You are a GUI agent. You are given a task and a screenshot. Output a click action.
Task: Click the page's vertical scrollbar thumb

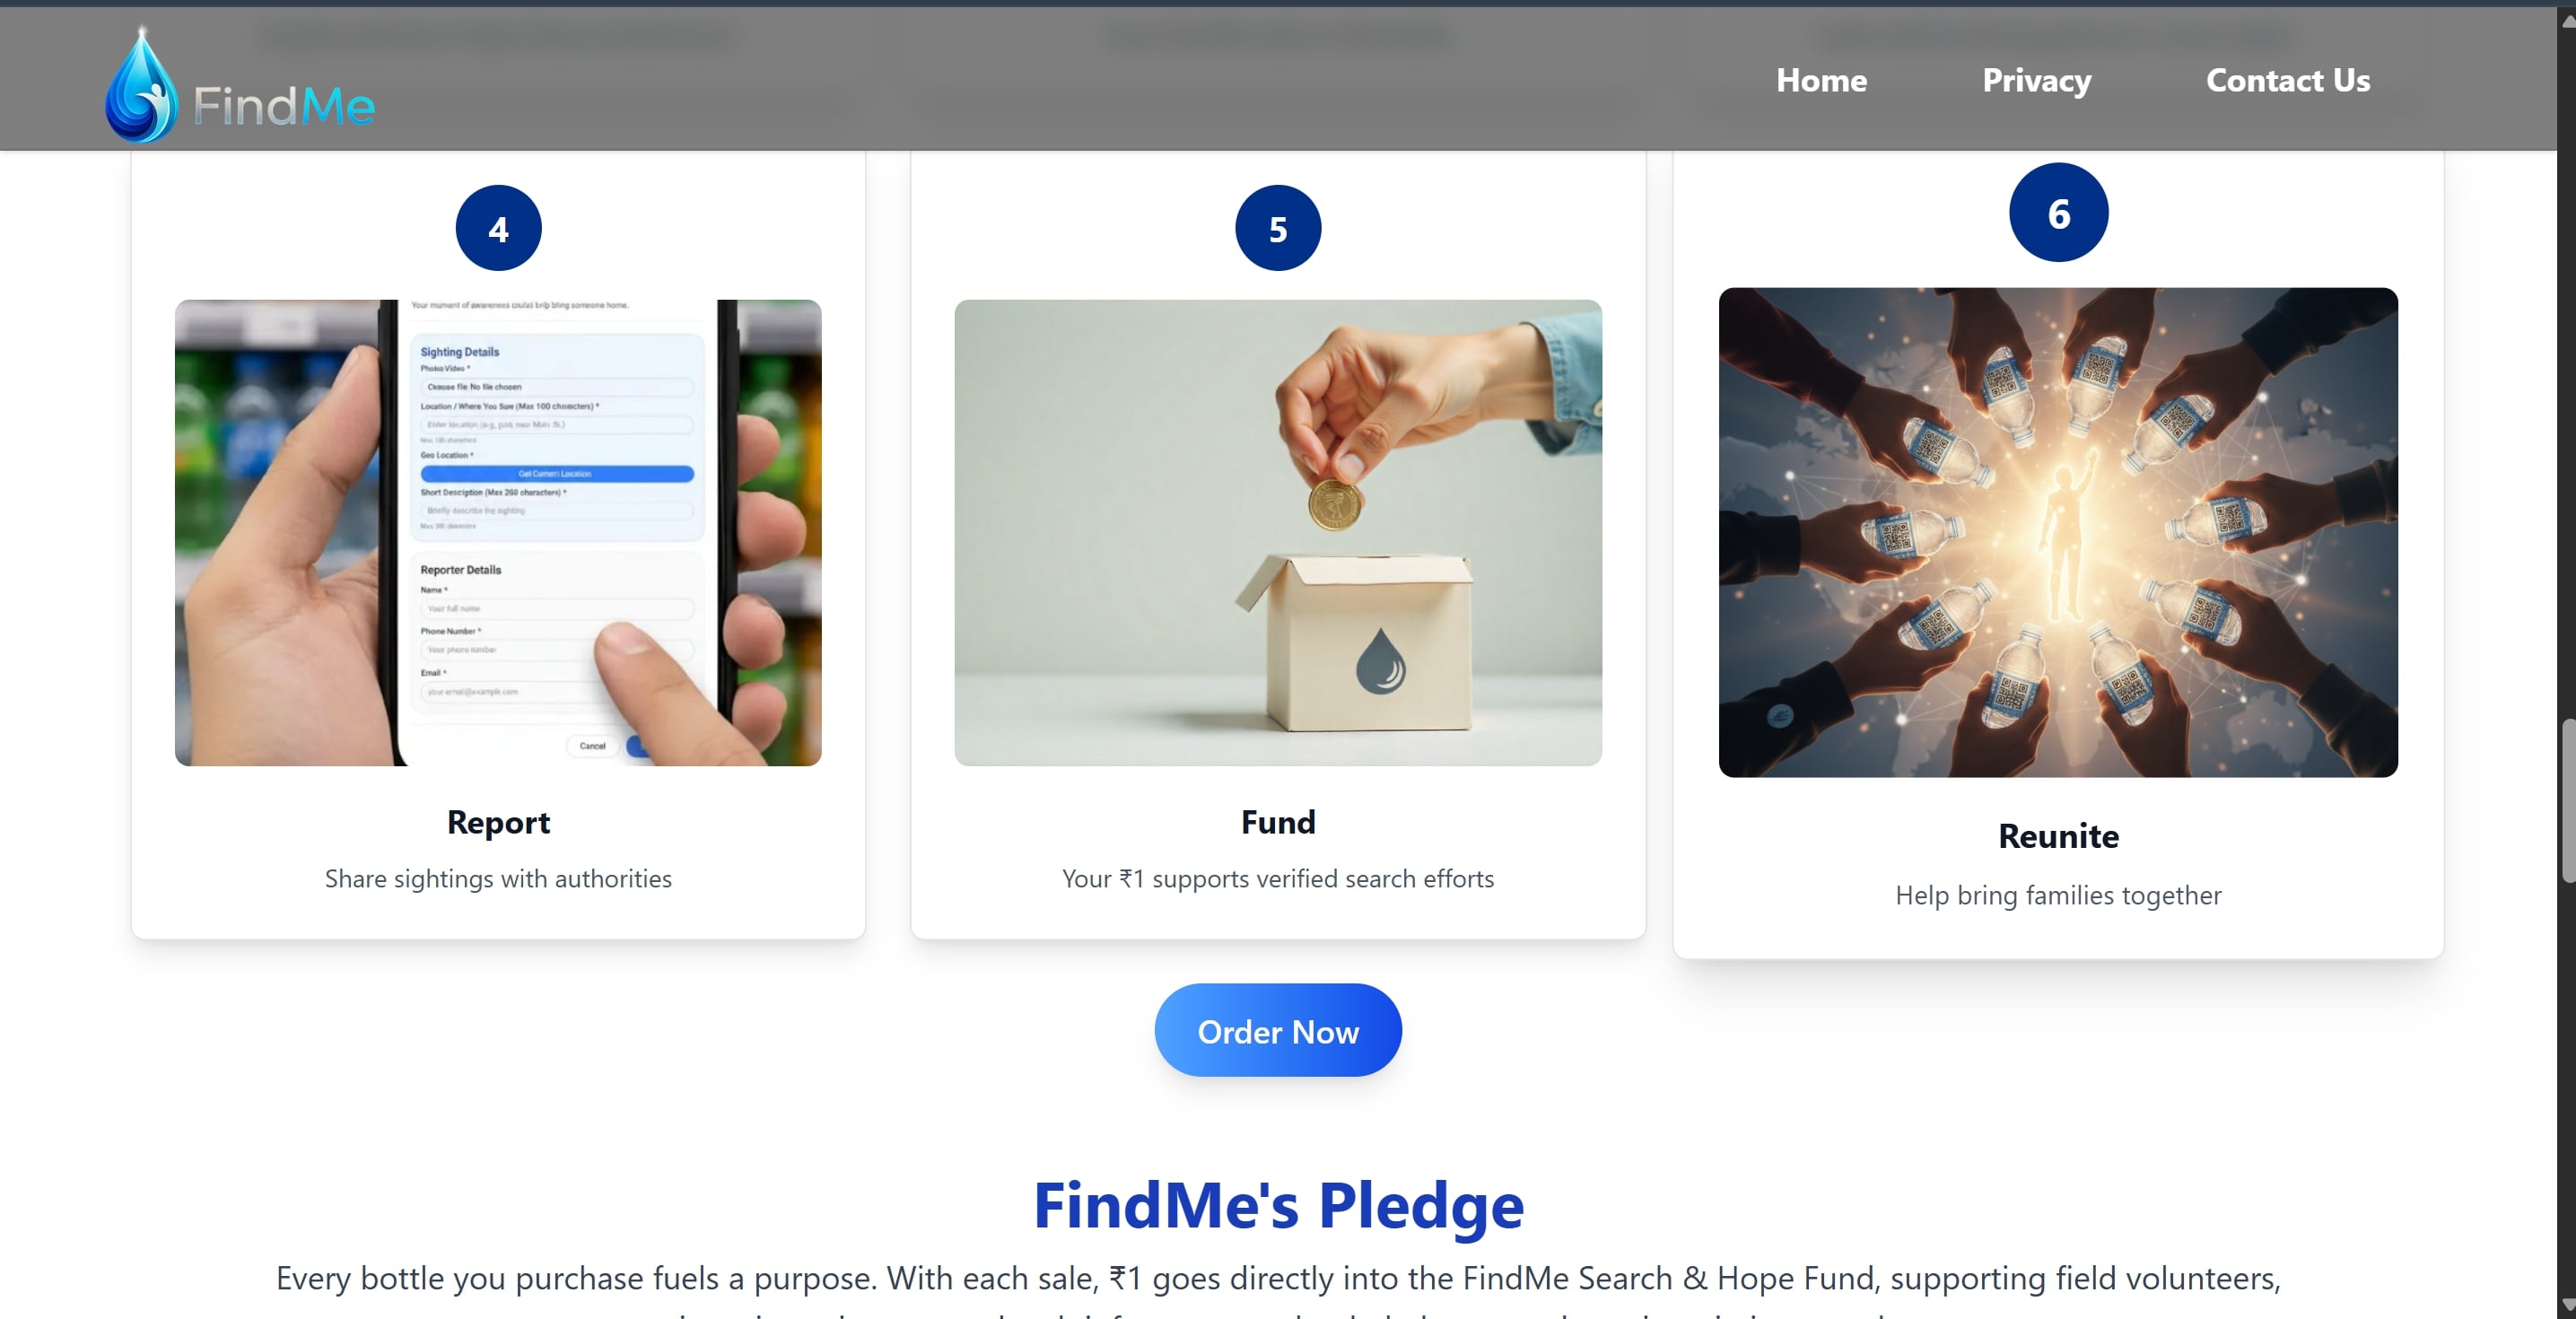[x=2566, y=800]
